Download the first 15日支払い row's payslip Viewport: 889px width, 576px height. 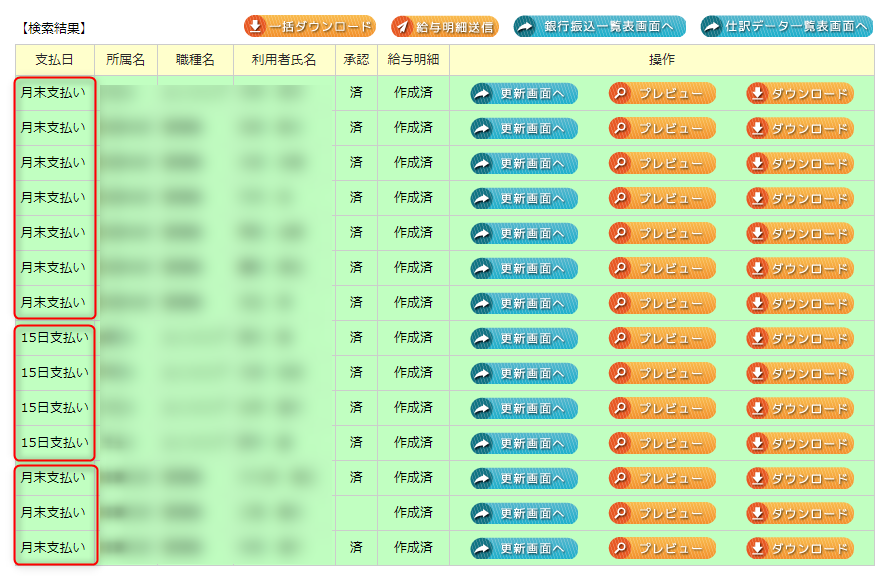[800, 339]
